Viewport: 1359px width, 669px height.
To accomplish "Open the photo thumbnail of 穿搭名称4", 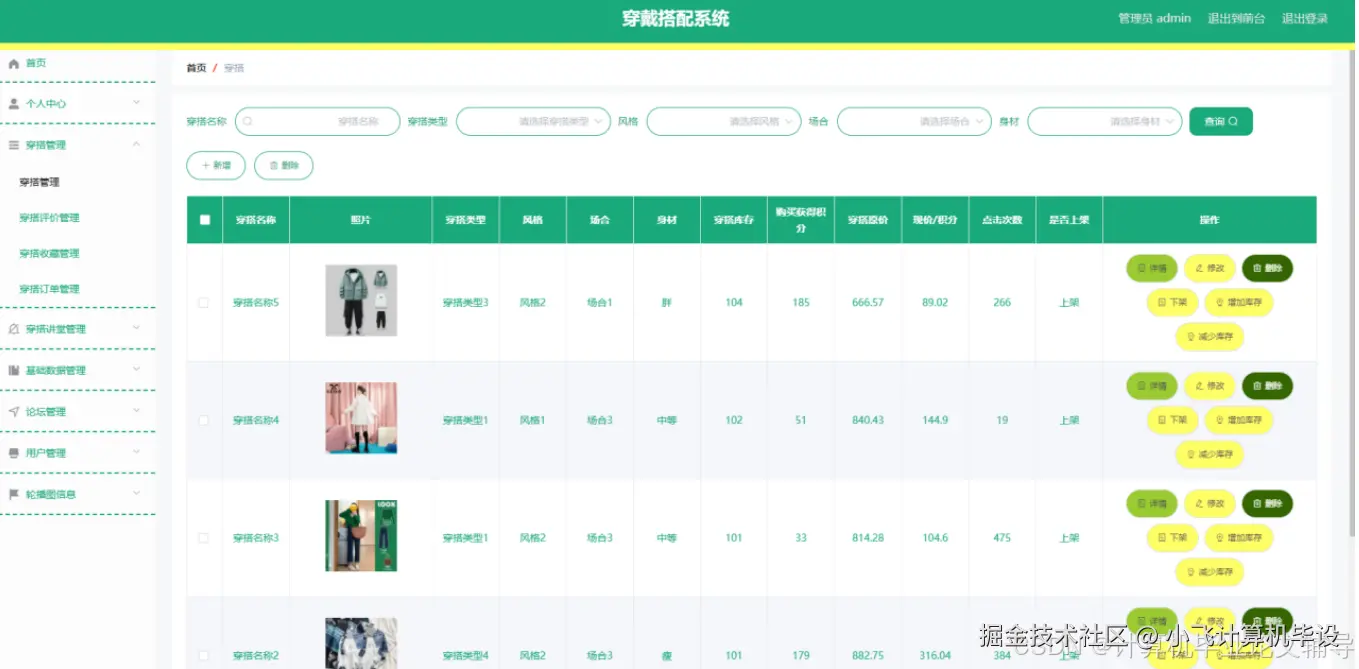I will pos(361,418).
